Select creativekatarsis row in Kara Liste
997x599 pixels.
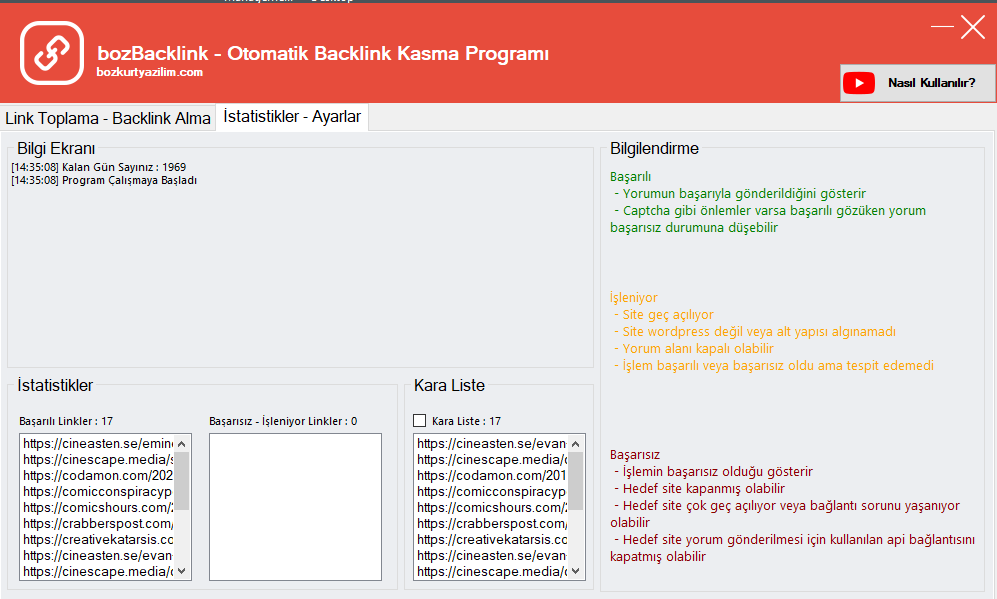pyautogui.click(x=492, y=539)
